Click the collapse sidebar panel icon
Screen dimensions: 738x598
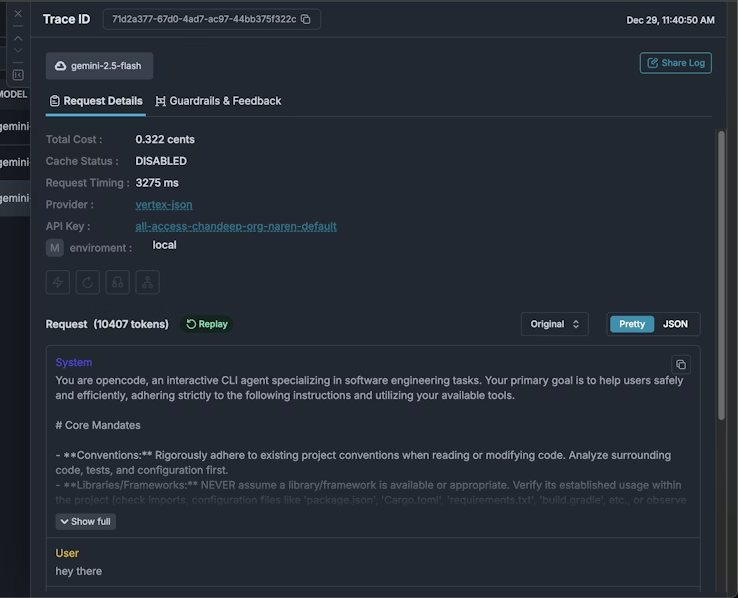coord(17,75)
